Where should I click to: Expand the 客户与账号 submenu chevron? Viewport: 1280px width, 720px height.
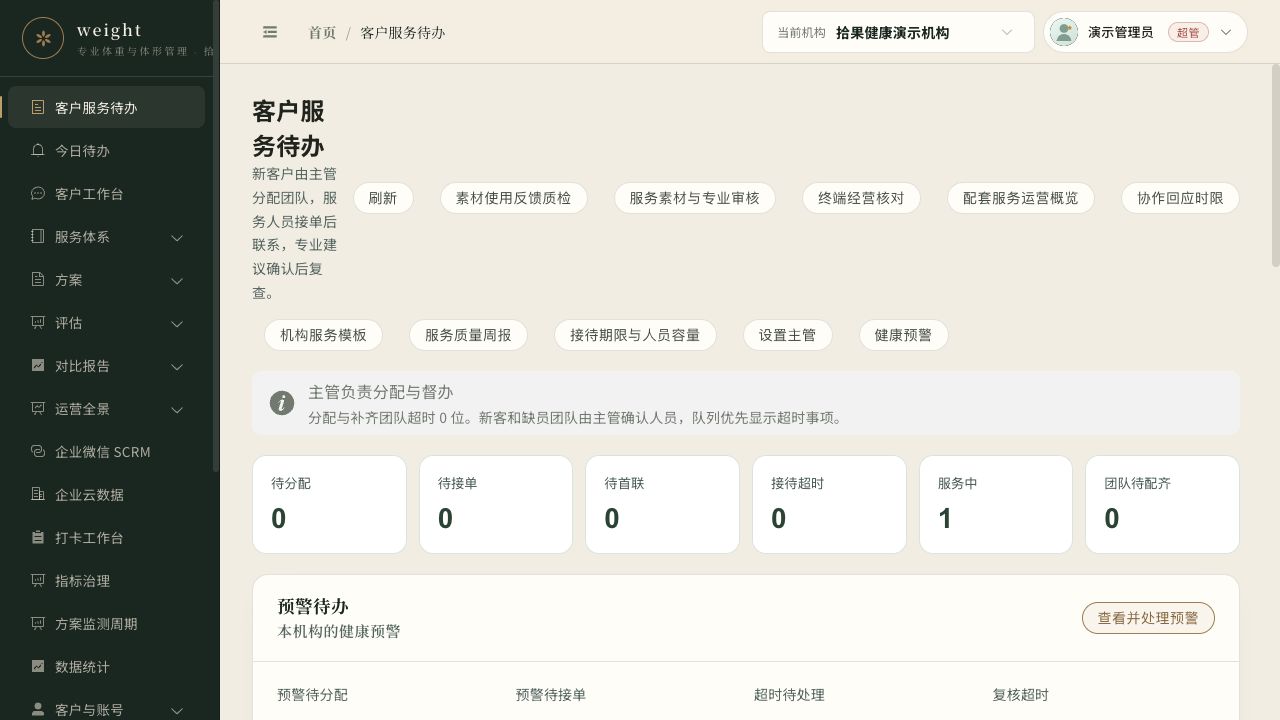(x=177, y=710)
